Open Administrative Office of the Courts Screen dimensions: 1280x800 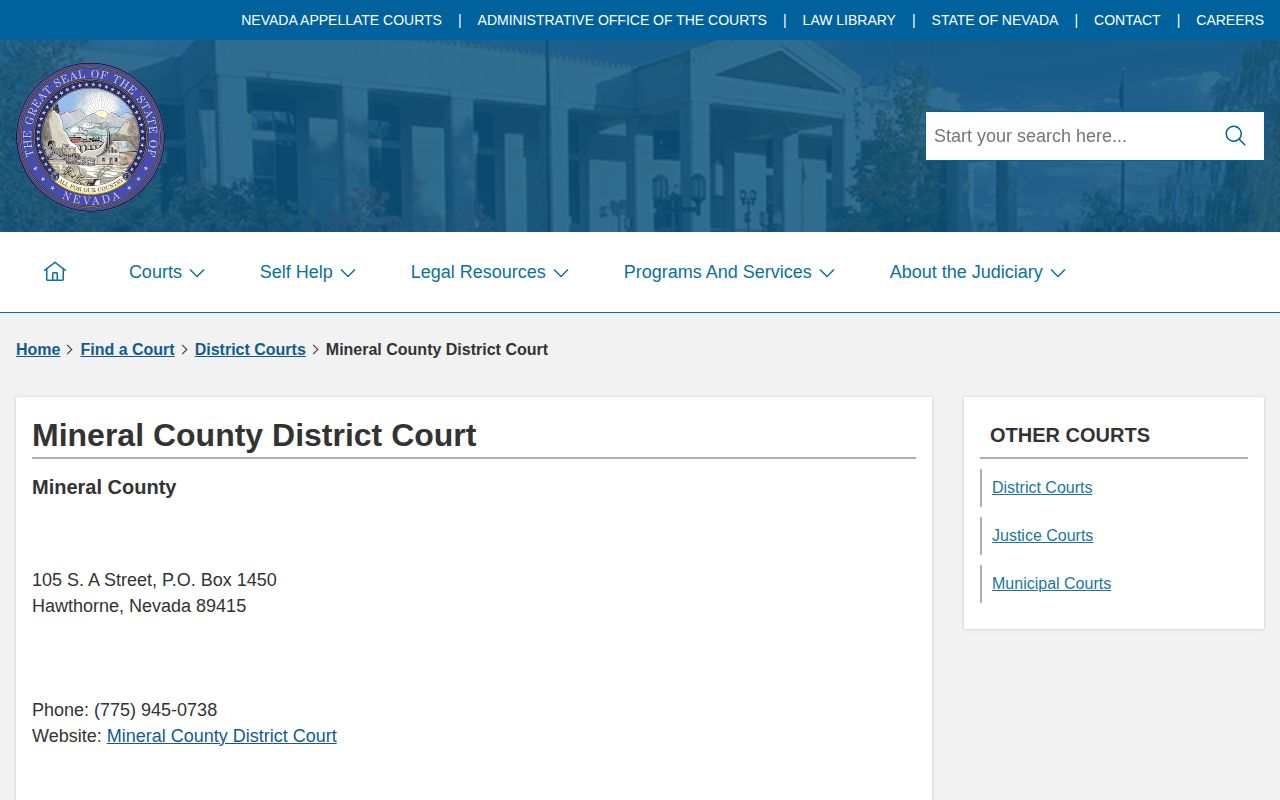click(x=622, y=20)
